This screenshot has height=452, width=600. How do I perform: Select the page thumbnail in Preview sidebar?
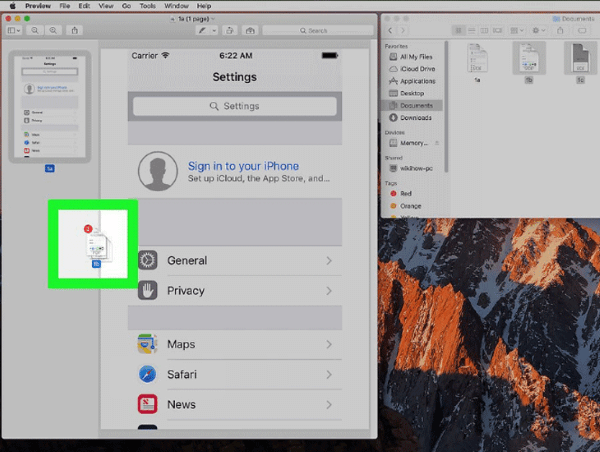click(x=49, y=107)
